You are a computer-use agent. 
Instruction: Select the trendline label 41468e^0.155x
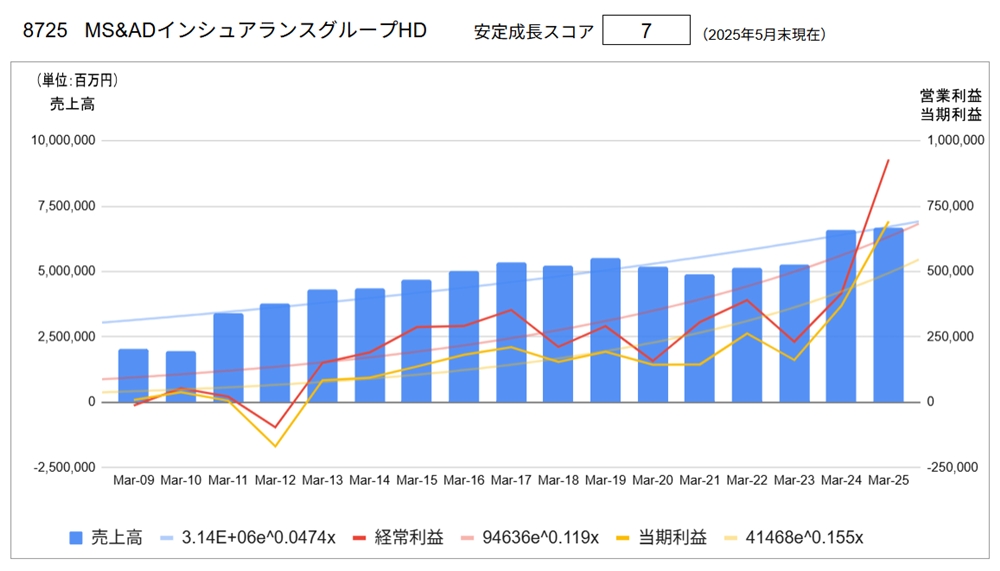click(x=804, y=538)
